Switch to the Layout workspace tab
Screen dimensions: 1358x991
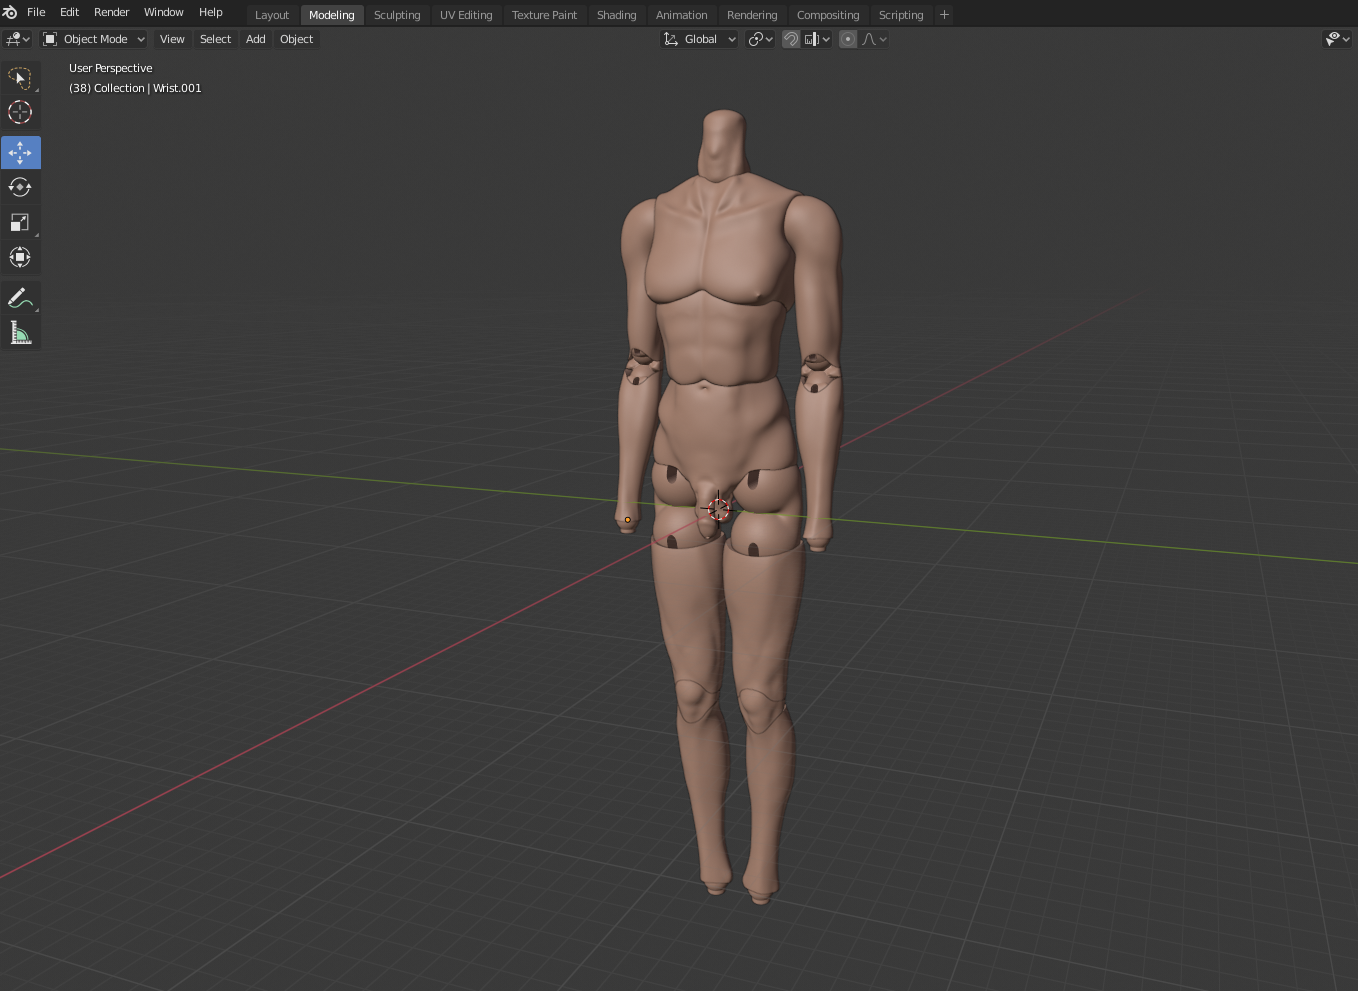point(272,15)
